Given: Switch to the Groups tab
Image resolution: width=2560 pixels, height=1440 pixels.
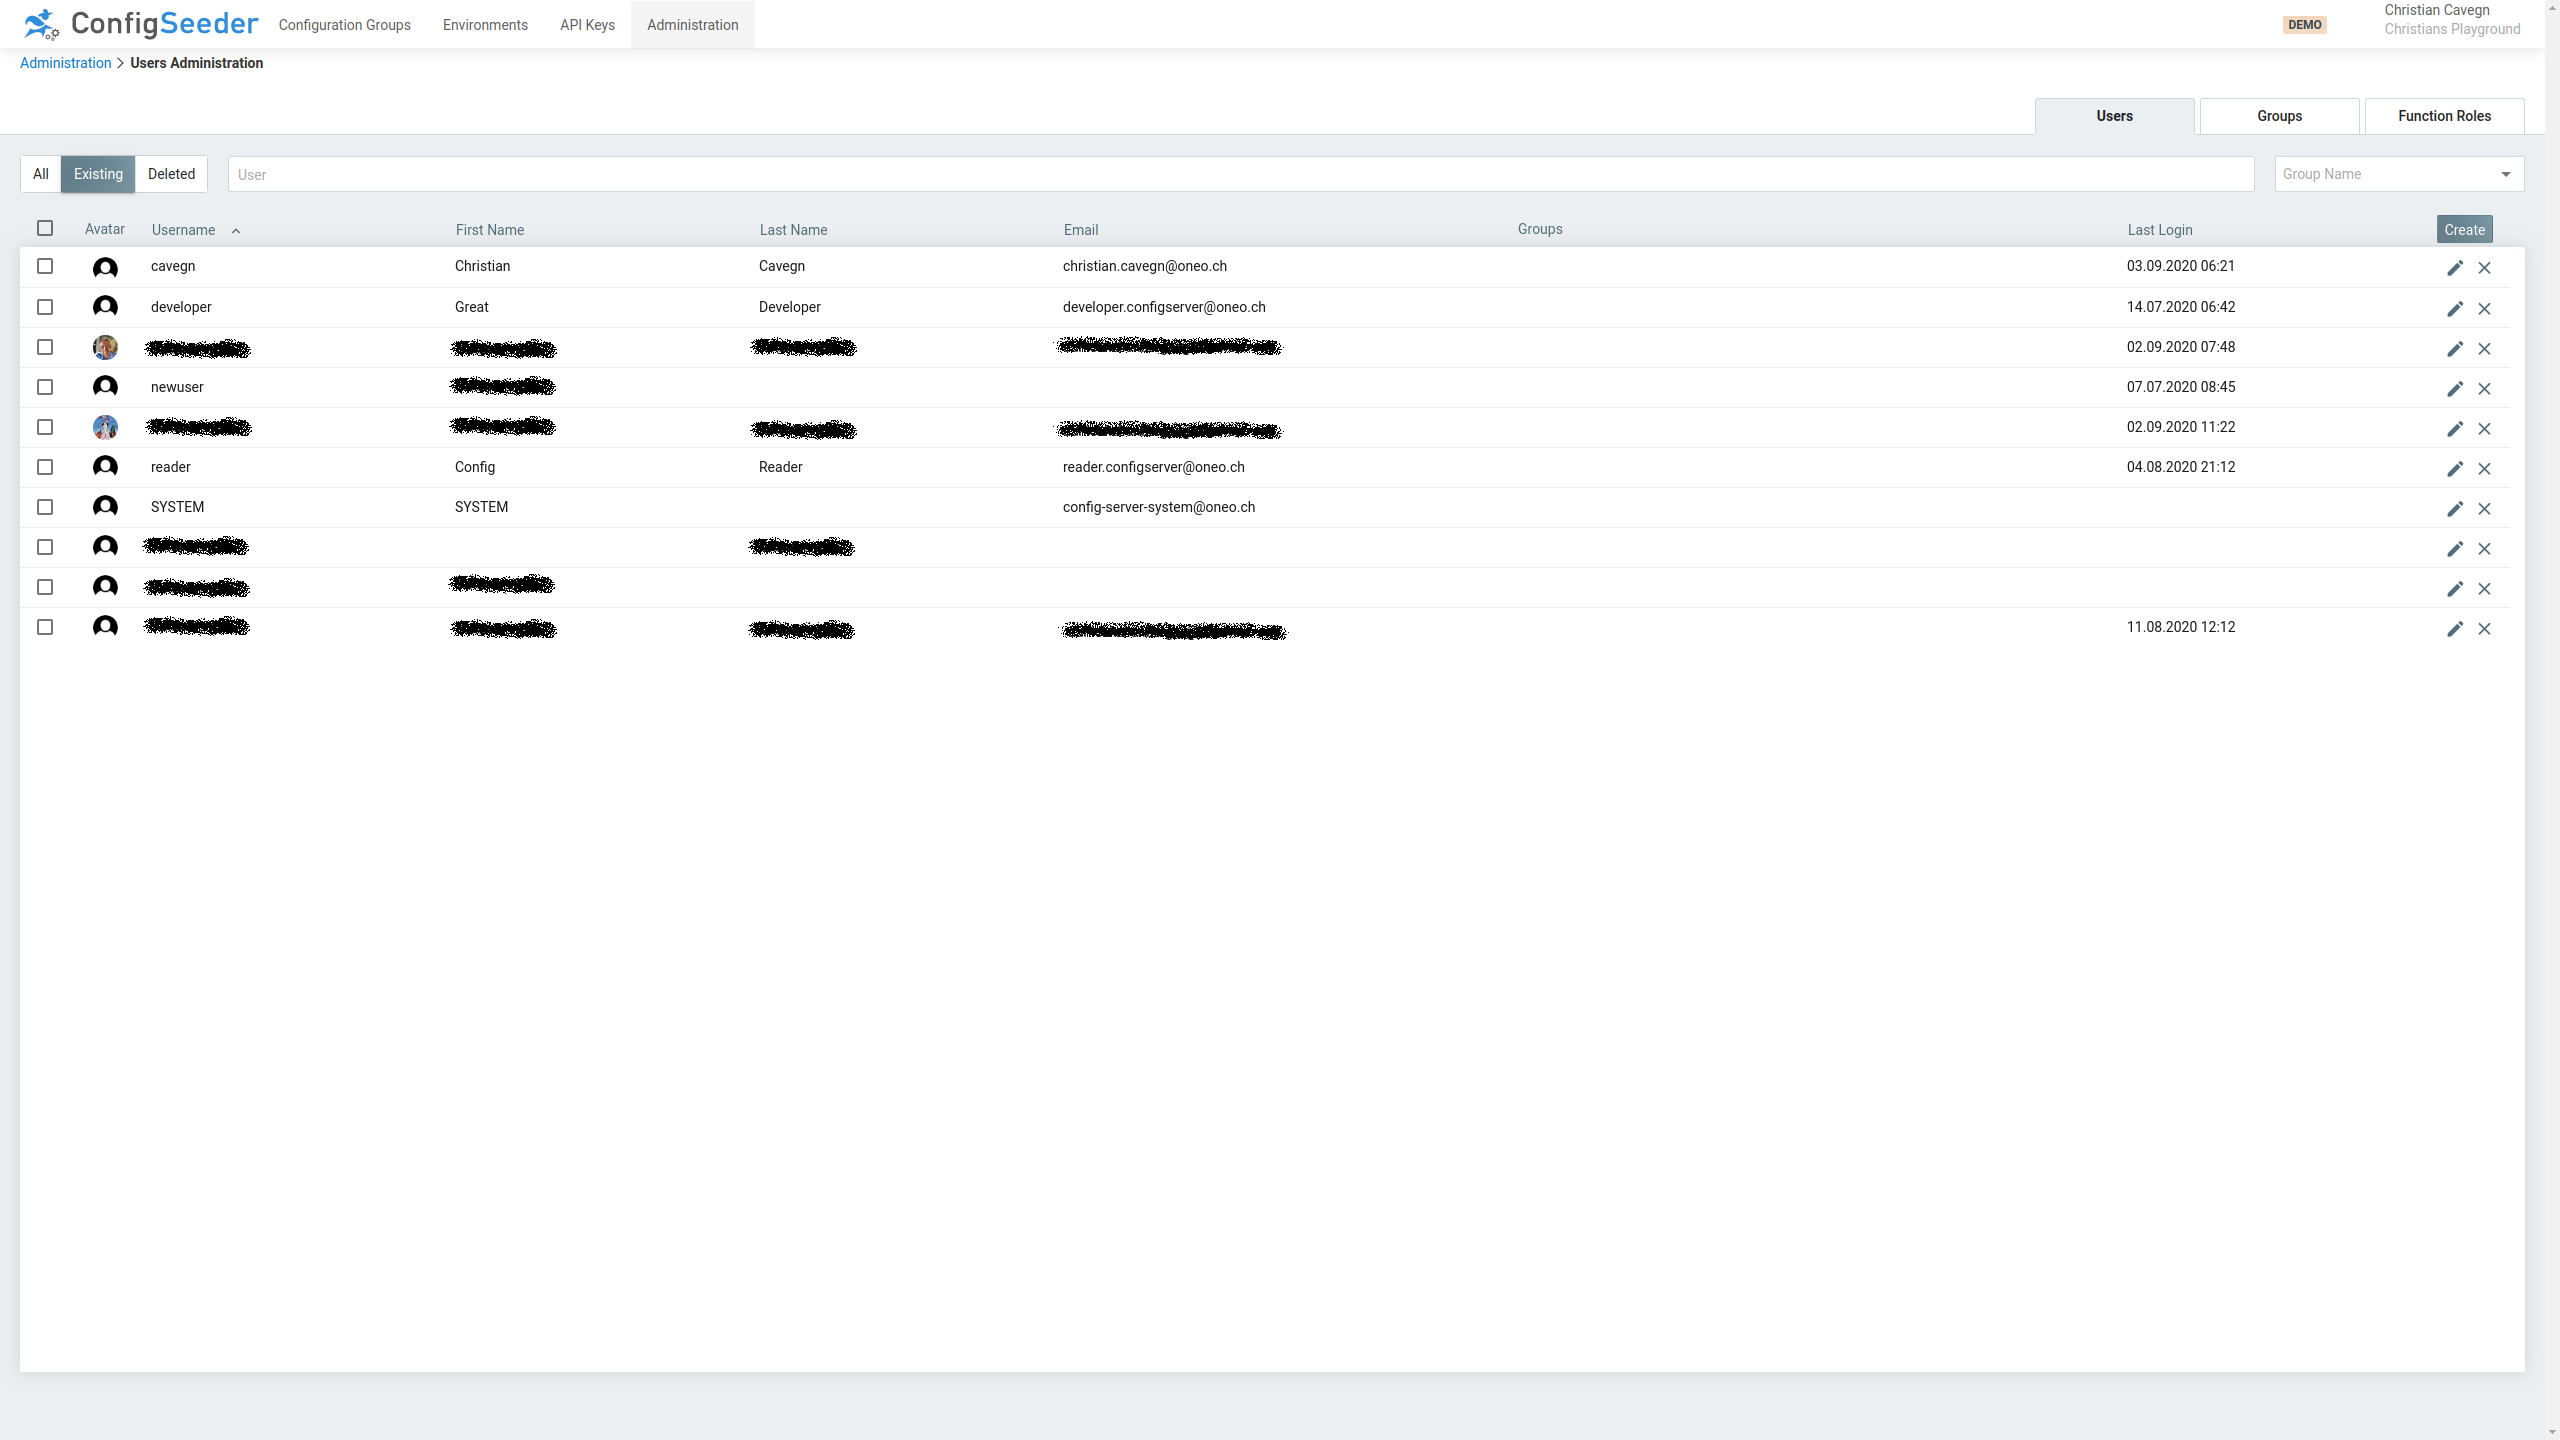Looking at the screenshot, I should 2279,115.
